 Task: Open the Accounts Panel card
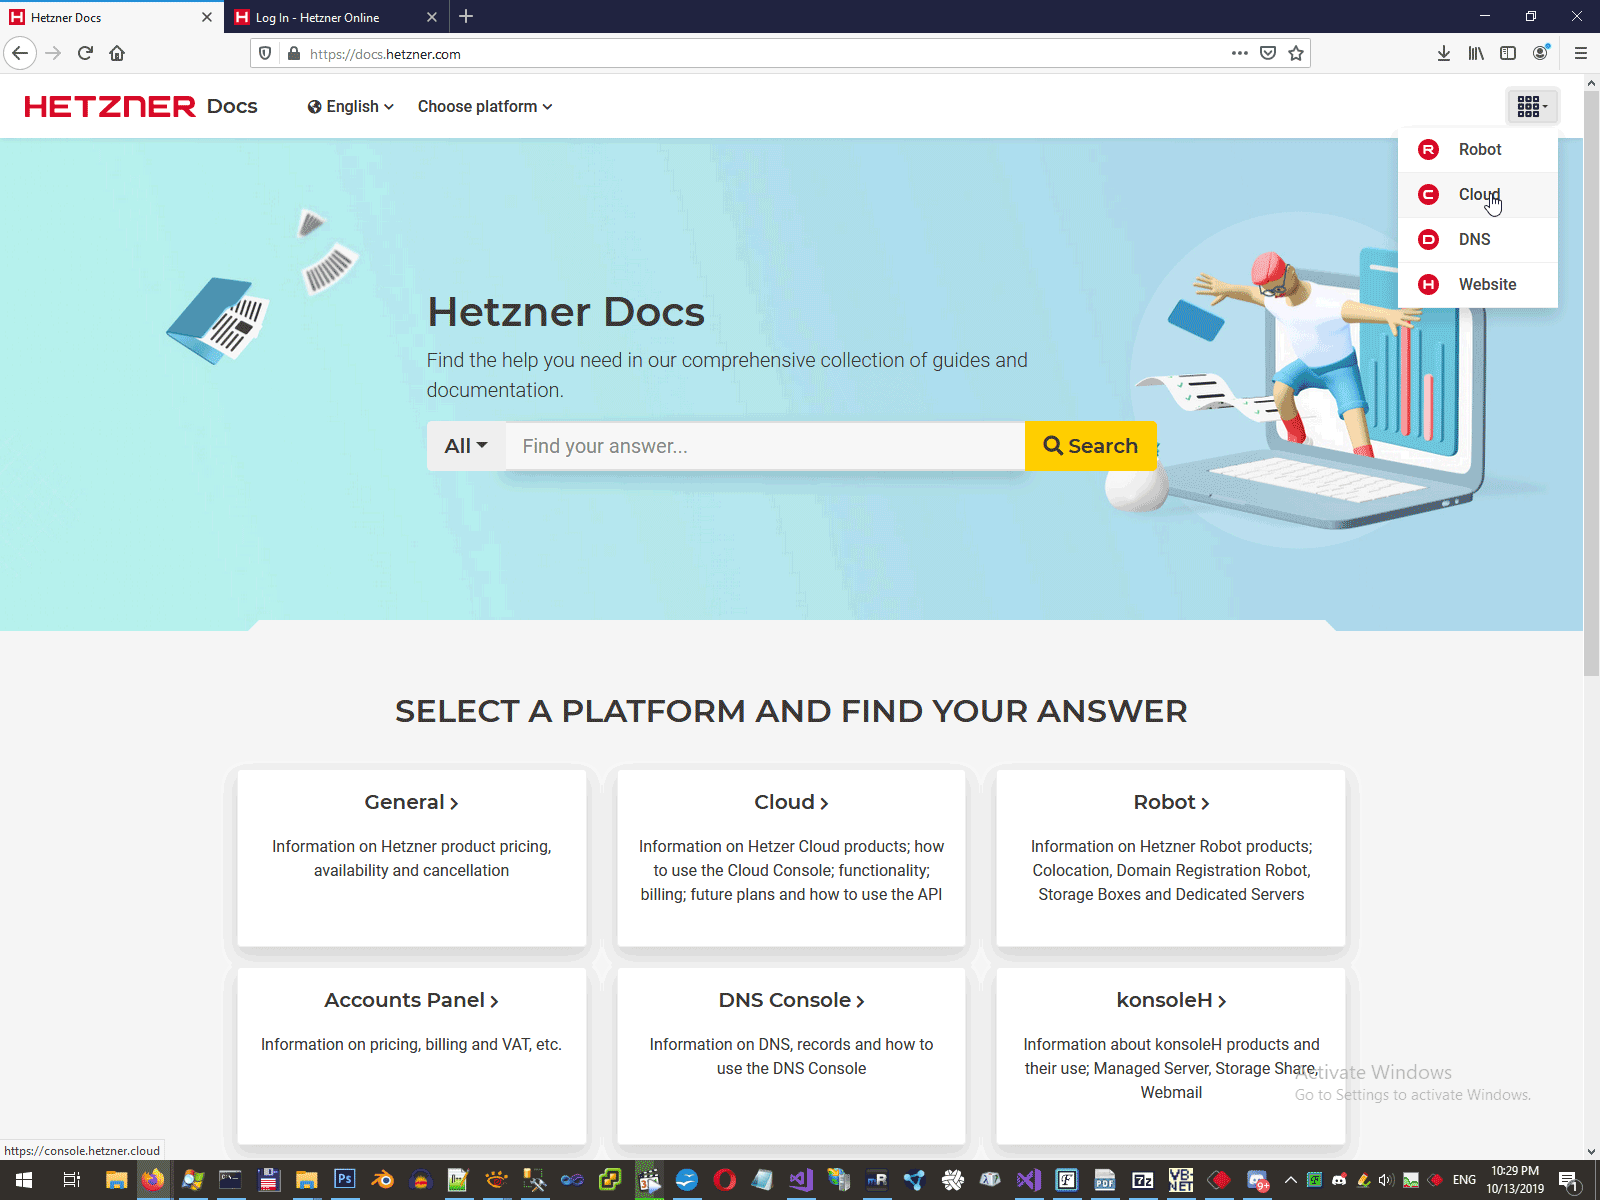412,1055
